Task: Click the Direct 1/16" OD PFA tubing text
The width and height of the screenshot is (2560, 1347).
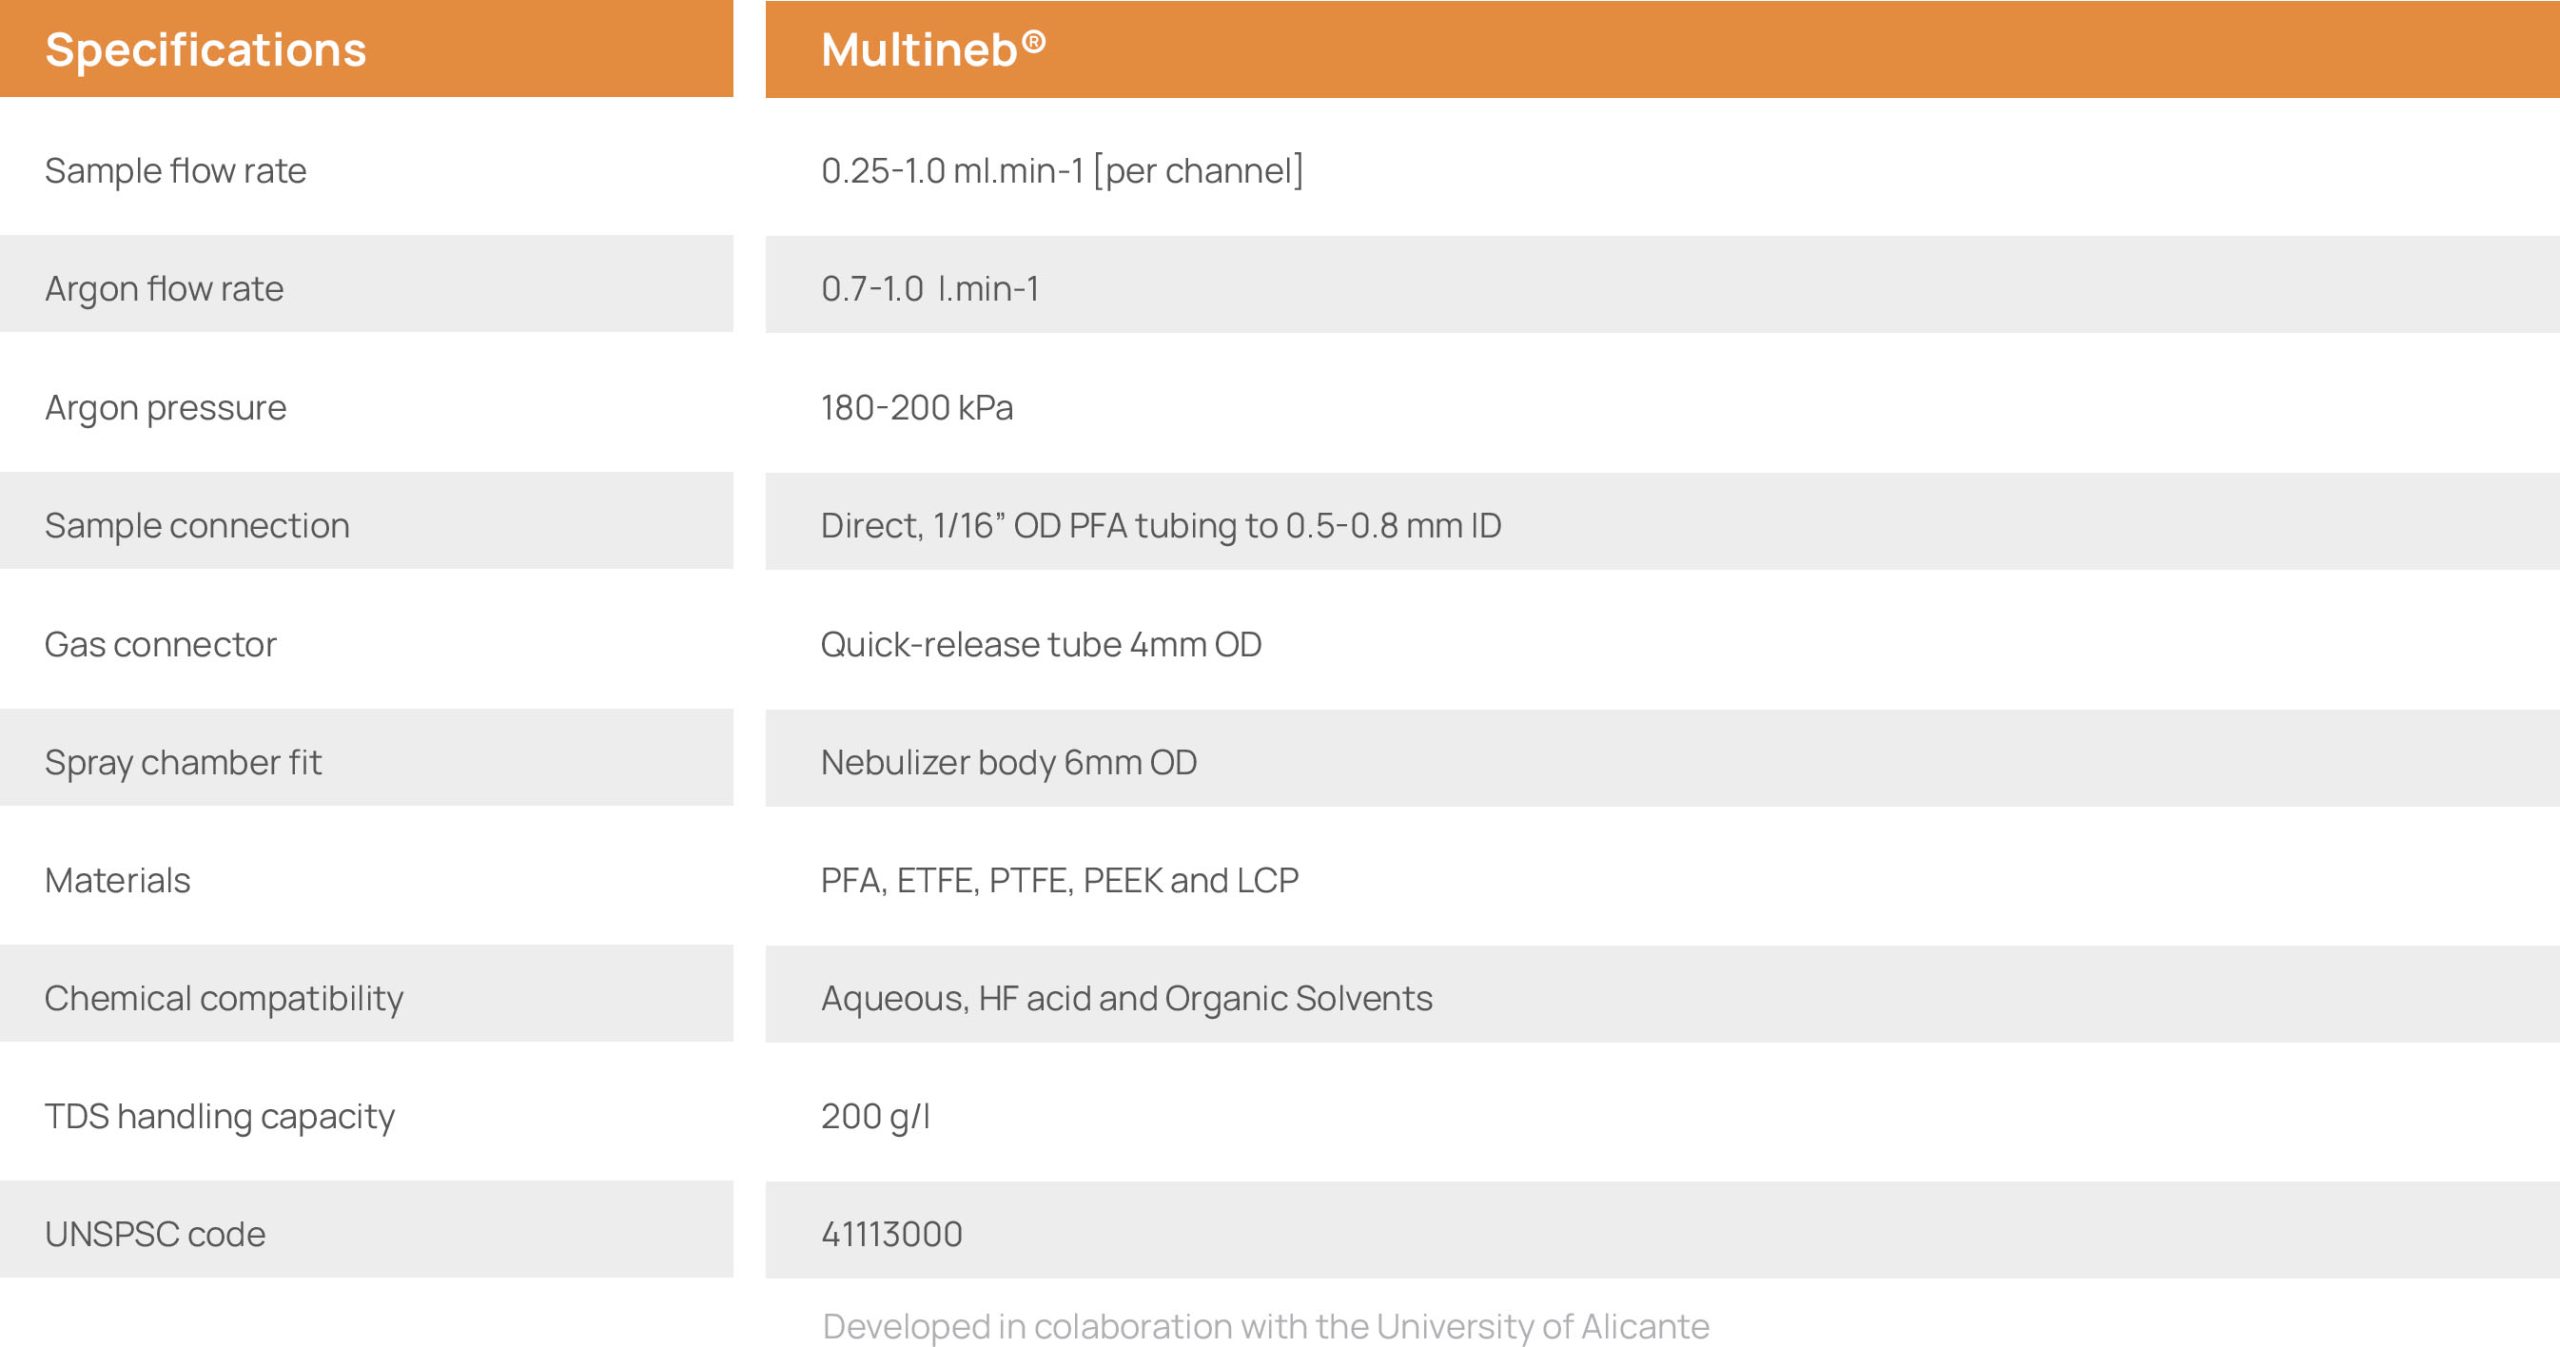Action: 1161,526
